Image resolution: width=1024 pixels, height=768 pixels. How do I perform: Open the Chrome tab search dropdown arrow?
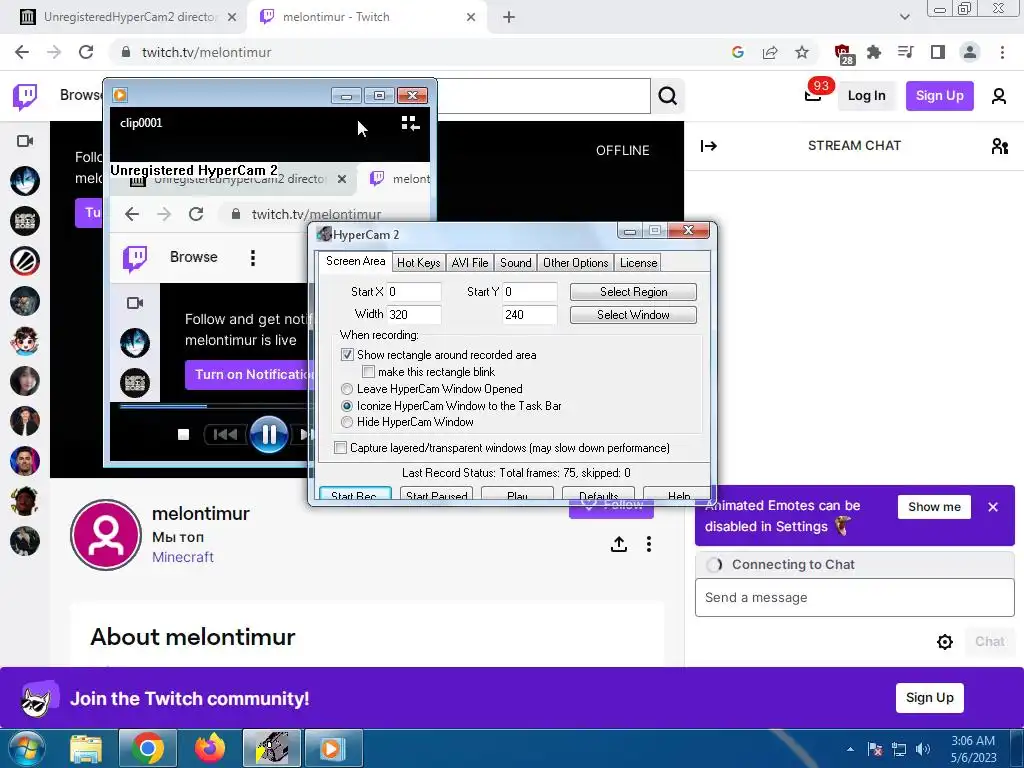(x=904, y=17)
